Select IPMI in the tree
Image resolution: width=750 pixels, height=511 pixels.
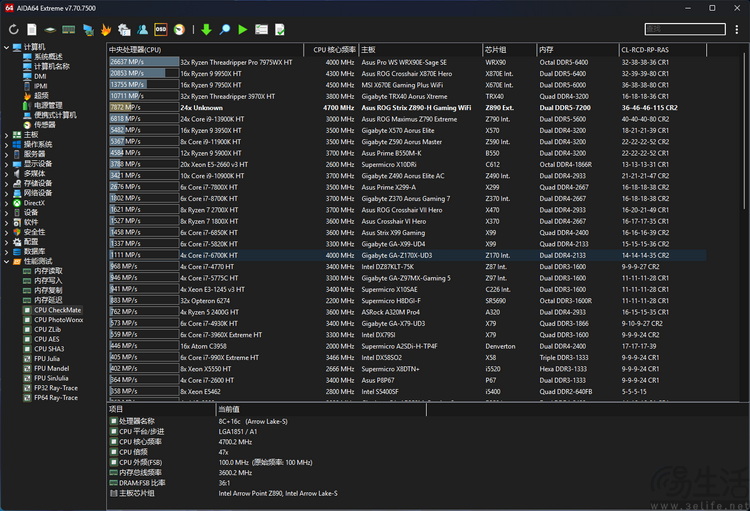click(41, 86)
